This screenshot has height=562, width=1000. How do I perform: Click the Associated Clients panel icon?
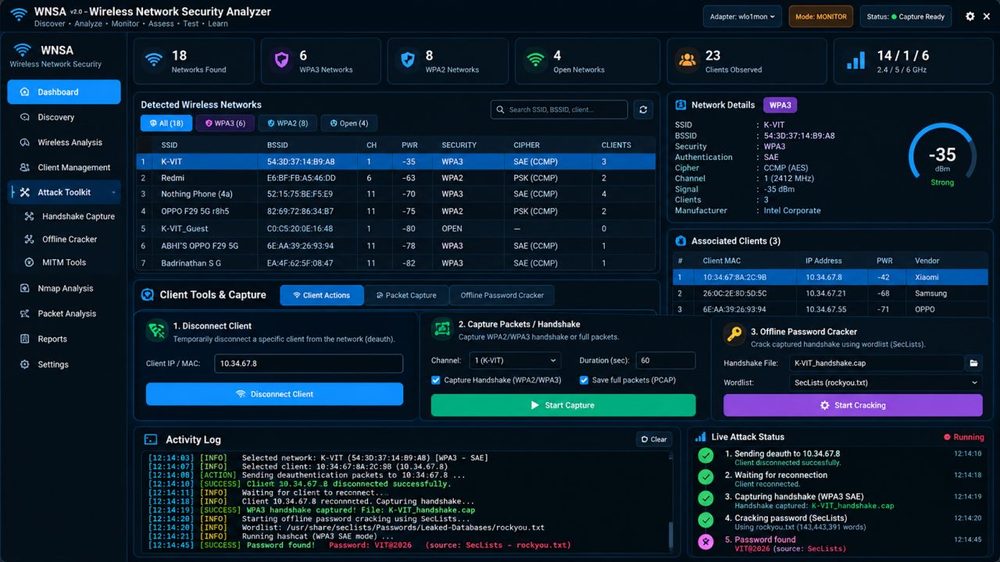coord(680,240)
